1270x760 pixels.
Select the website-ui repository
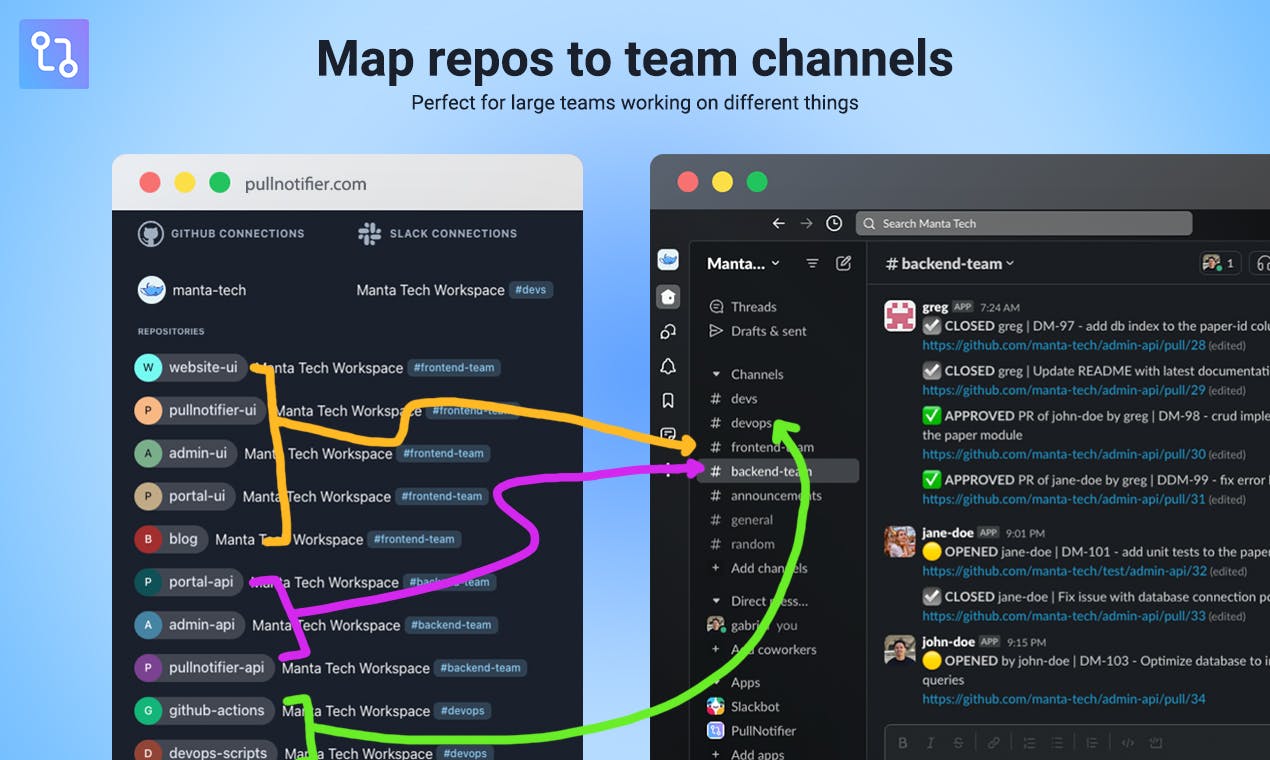tap(191, 368)
